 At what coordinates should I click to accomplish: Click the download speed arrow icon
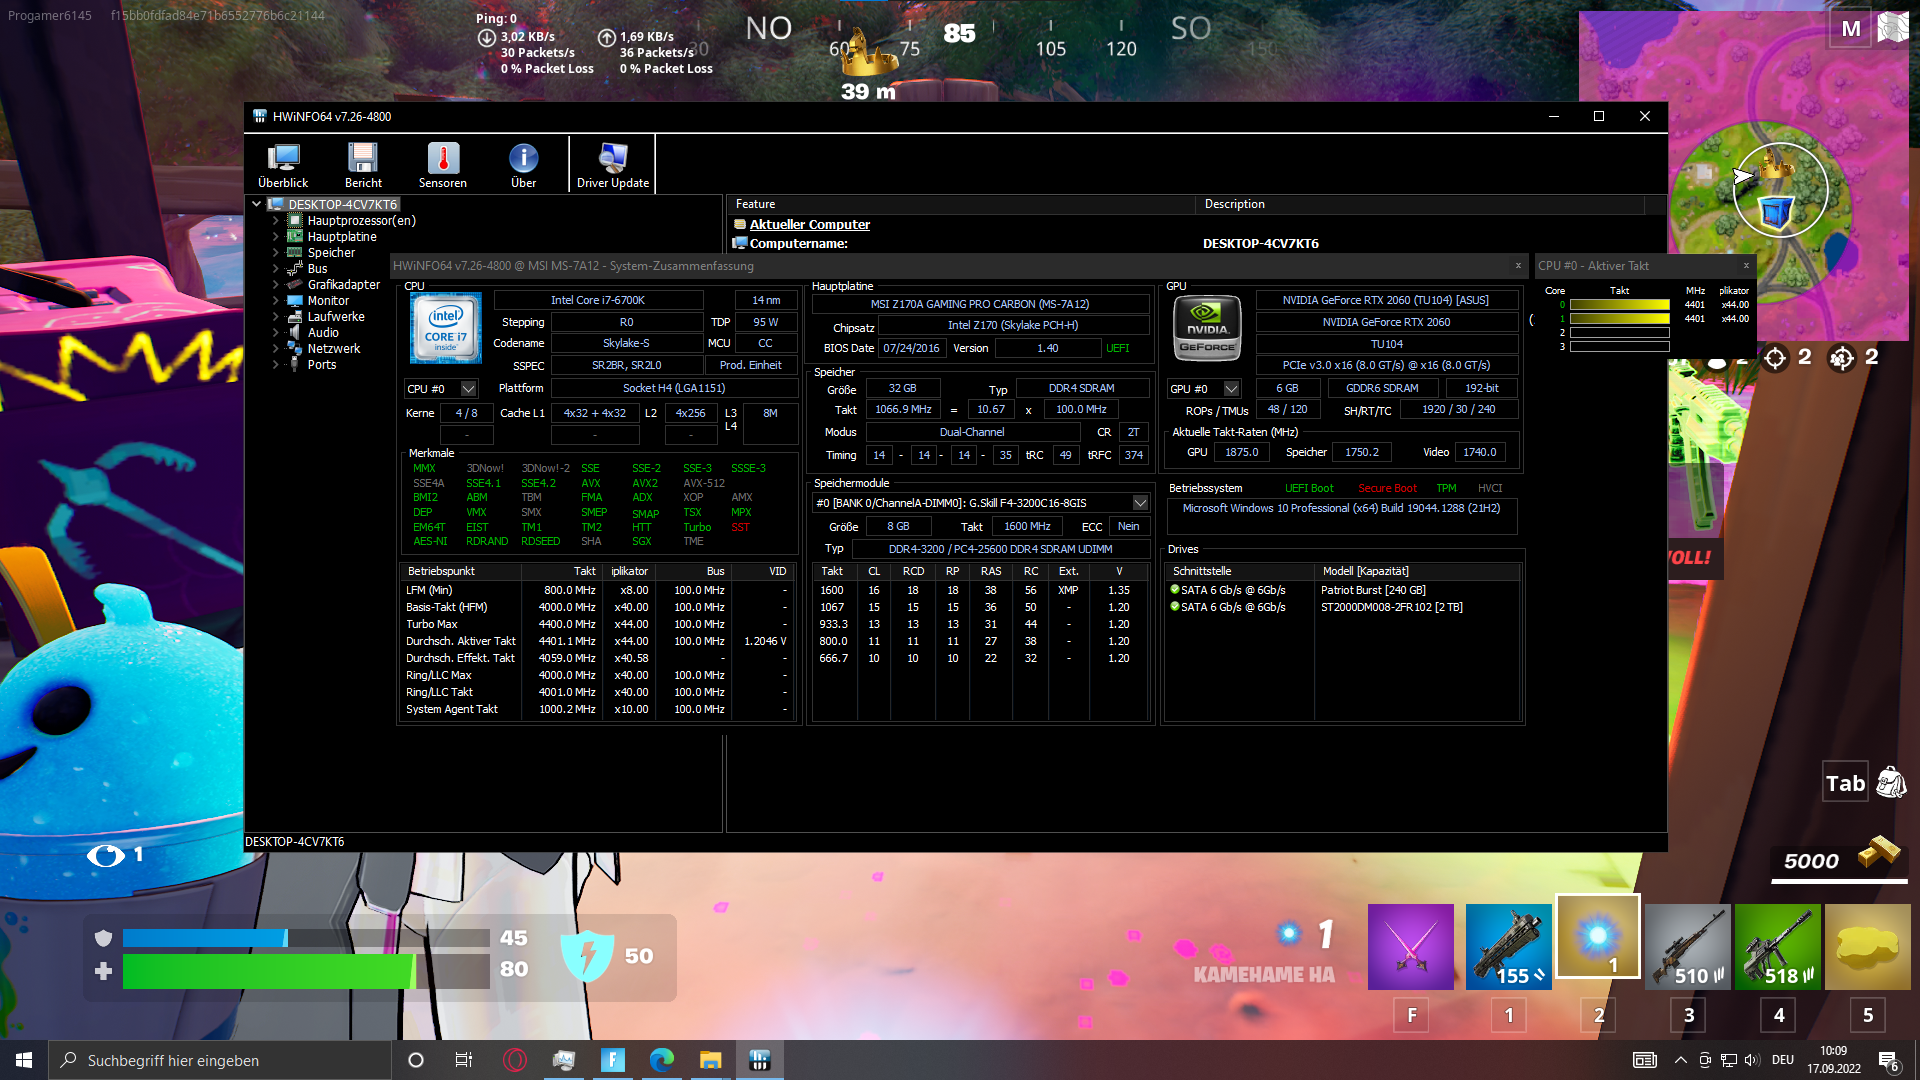pyautogui.click(x=487, y=37)
